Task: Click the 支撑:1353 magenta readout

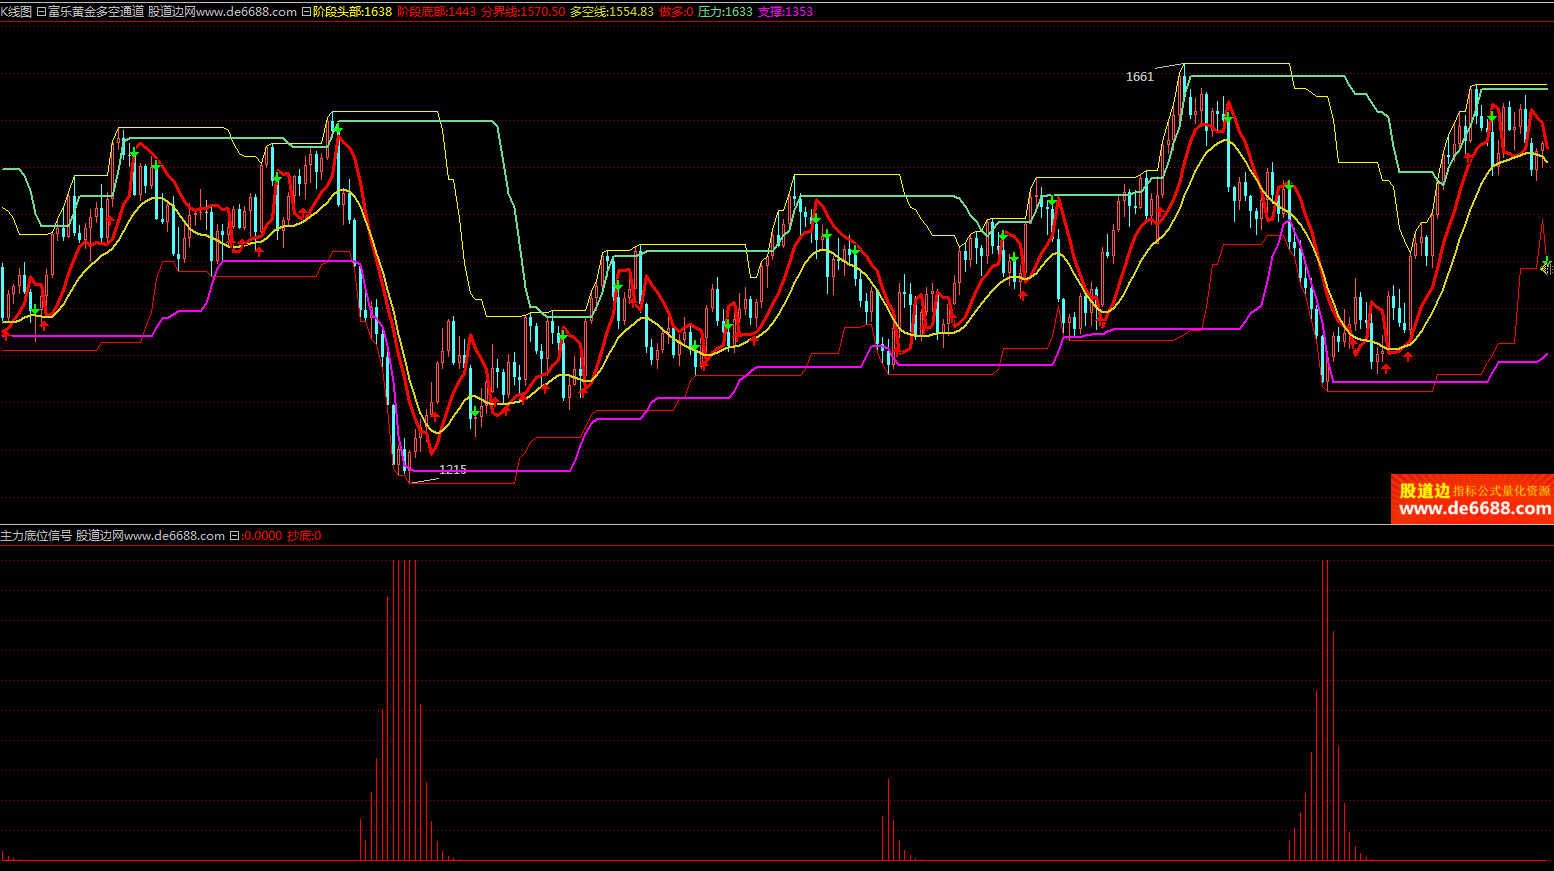Action: [x=785, y=12]
